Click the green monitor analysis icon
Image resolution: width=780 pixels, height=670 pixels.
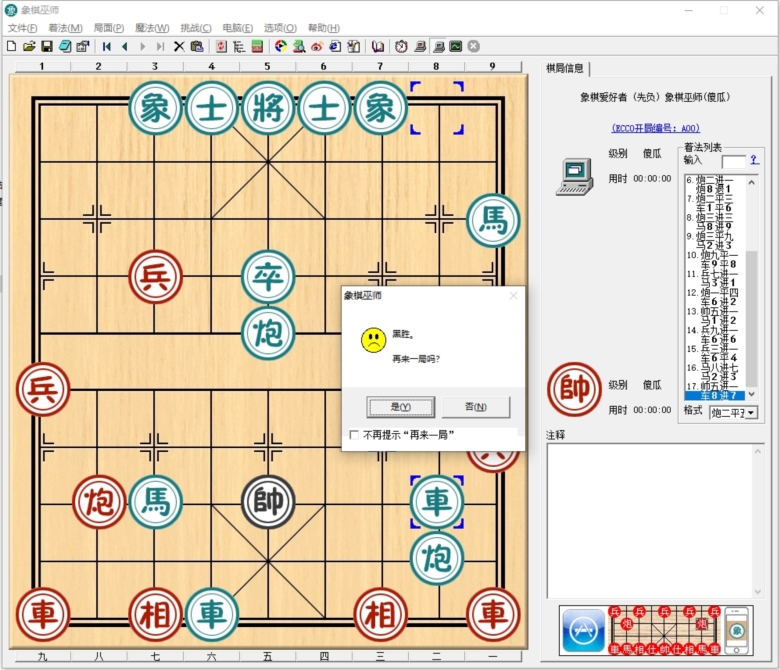tap(456, 46)
